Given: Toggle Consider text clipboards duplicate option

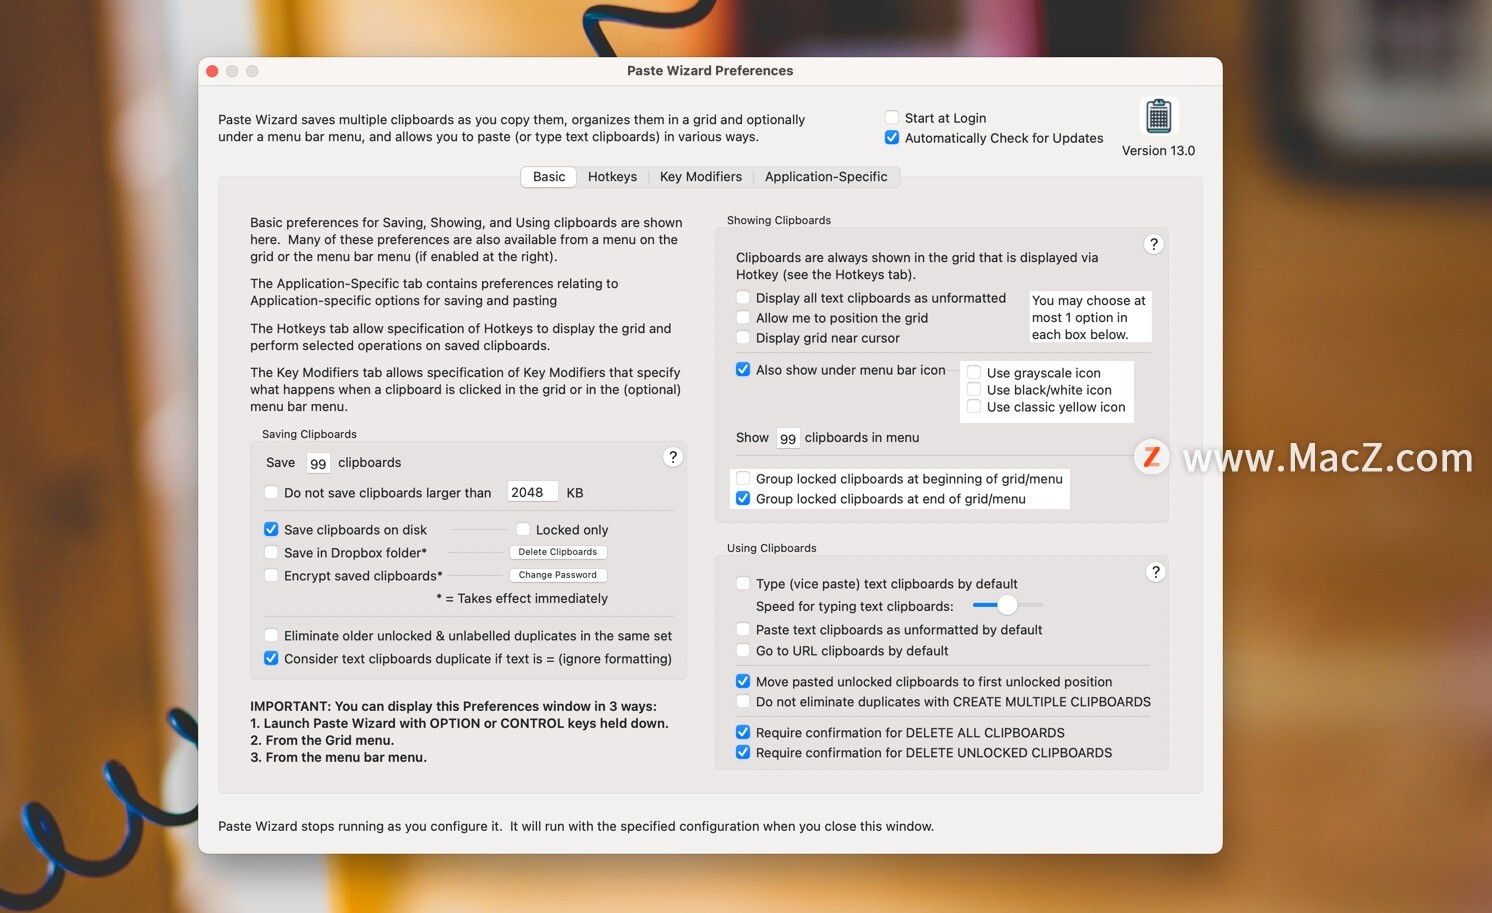Looking at the screenshot, I should click(x=271, y=658).
